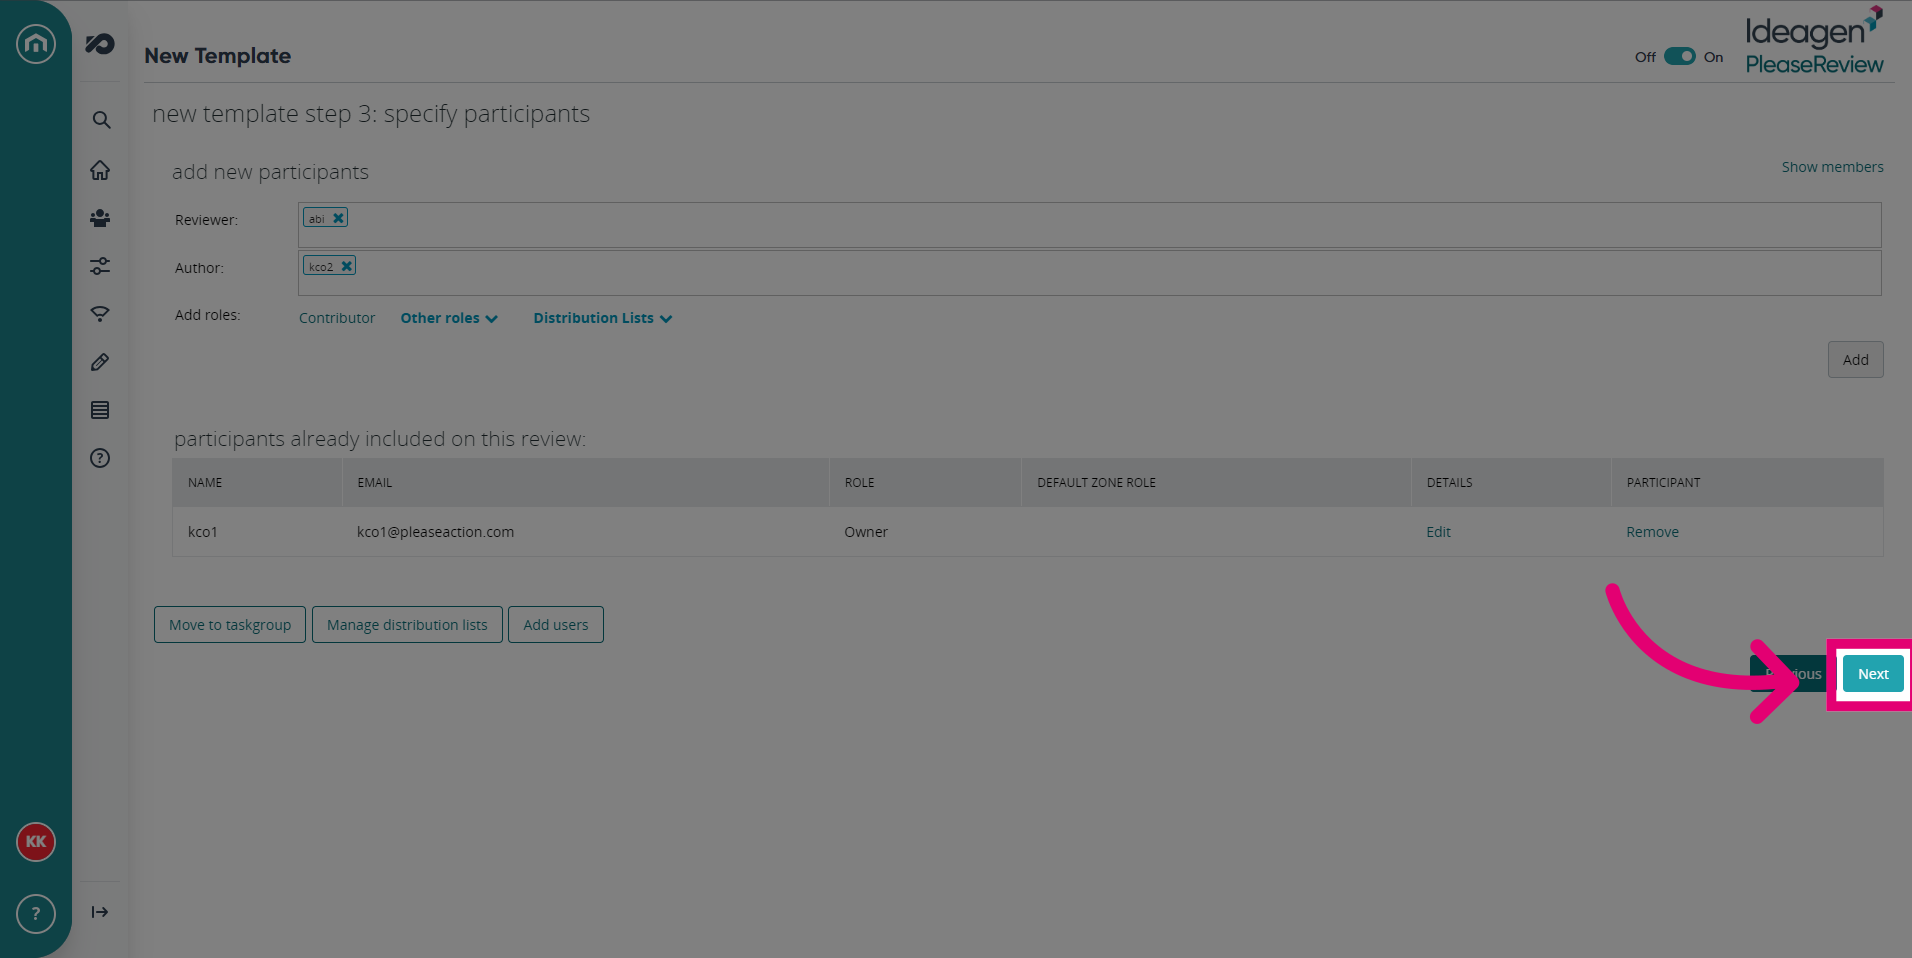Click the bottom-left circular help button

click(36, 914)
